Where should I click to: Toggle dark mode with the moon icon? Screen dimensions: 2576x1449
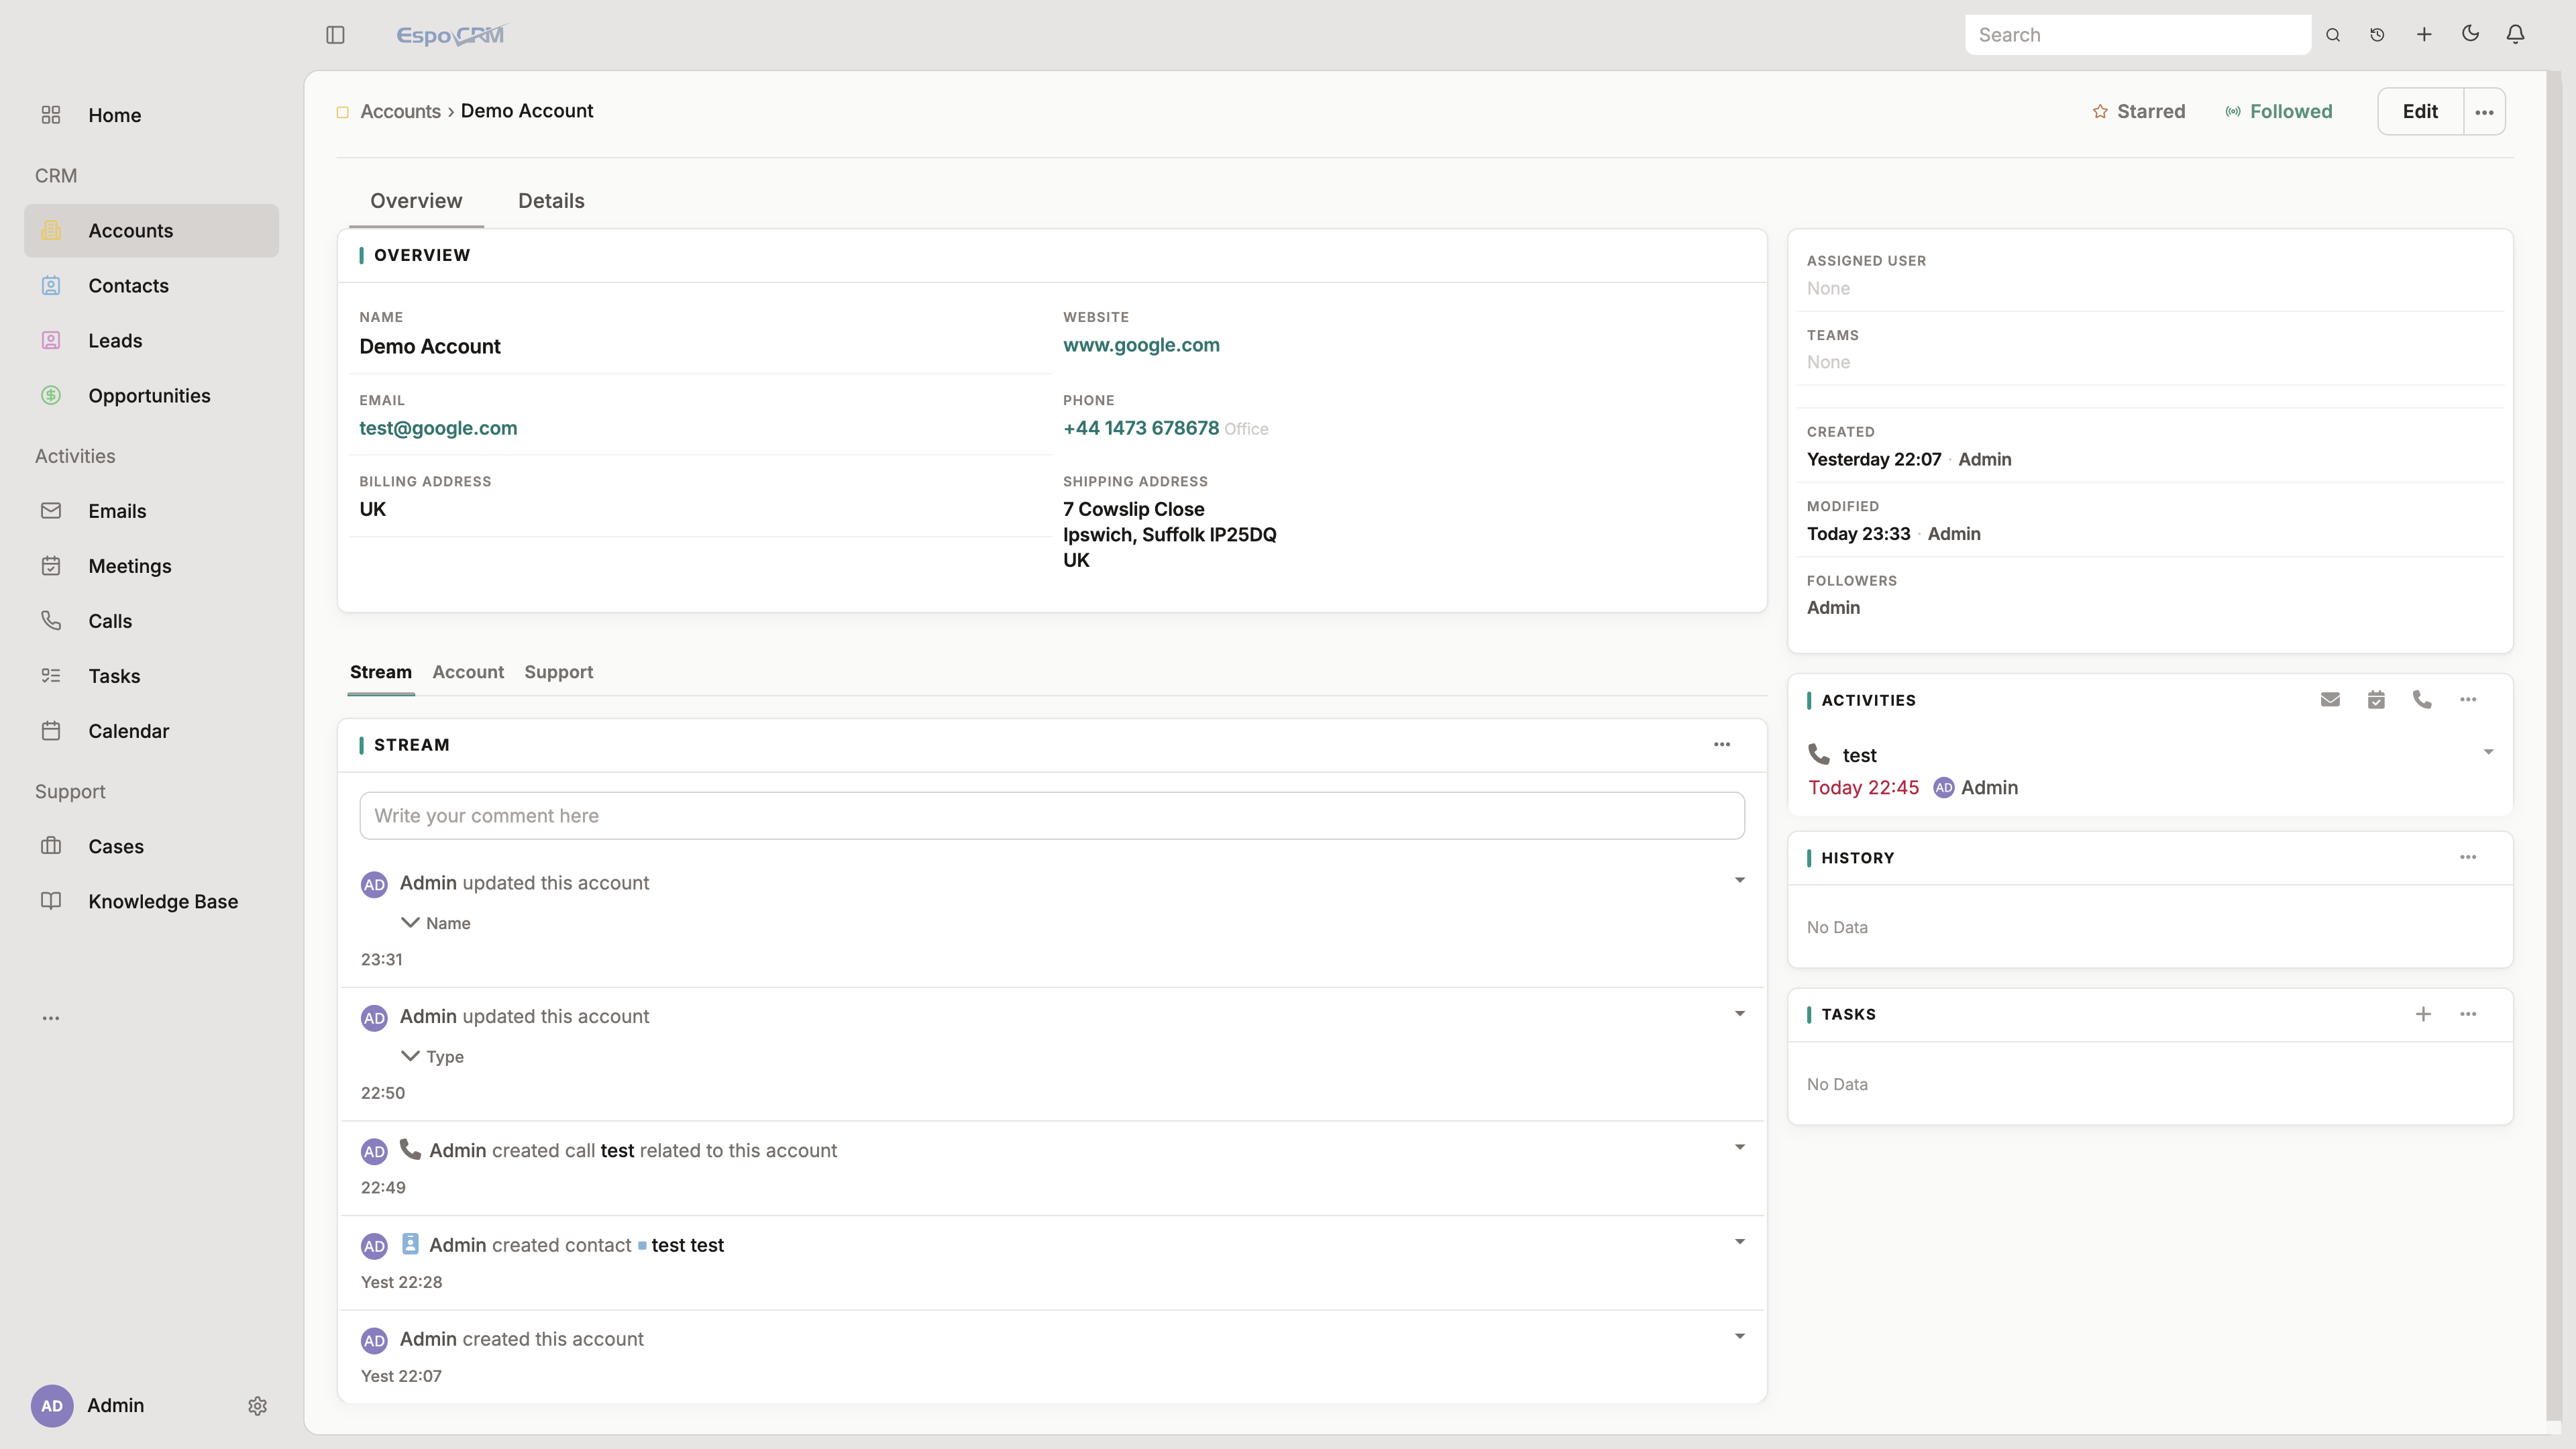pyautogui.click(x=2470, y=34)
